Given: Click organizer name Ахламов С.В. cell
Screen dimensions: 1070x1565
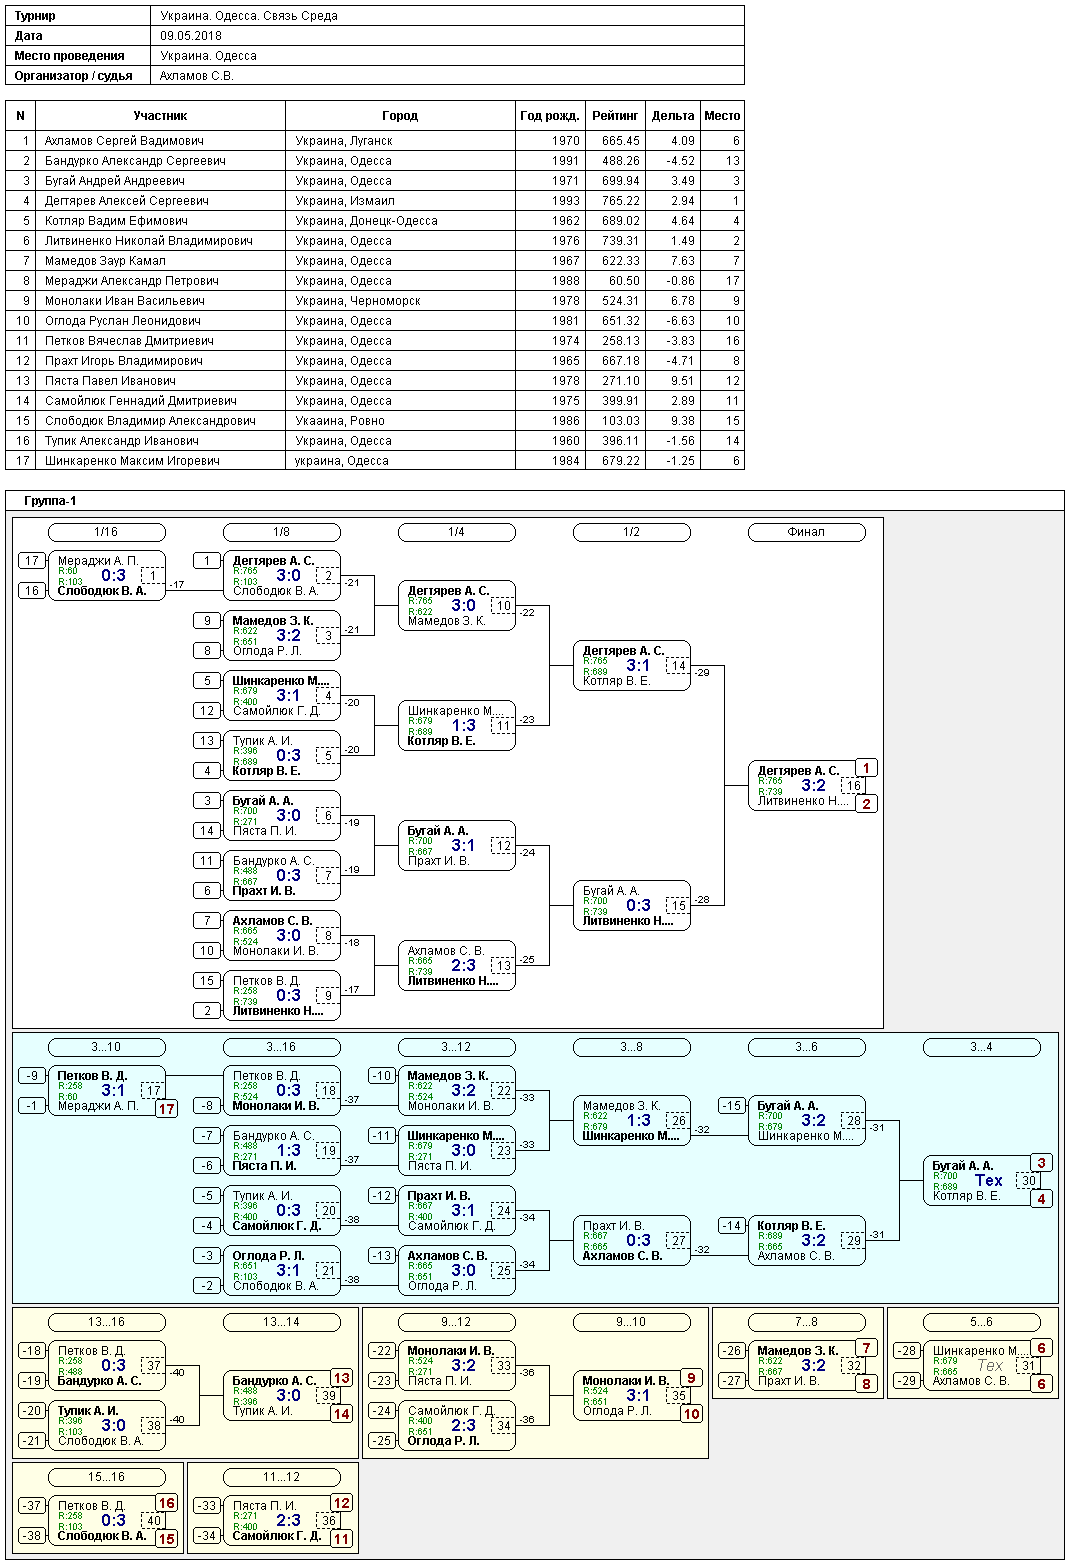Looking at the screenshot, I should 197,76.
